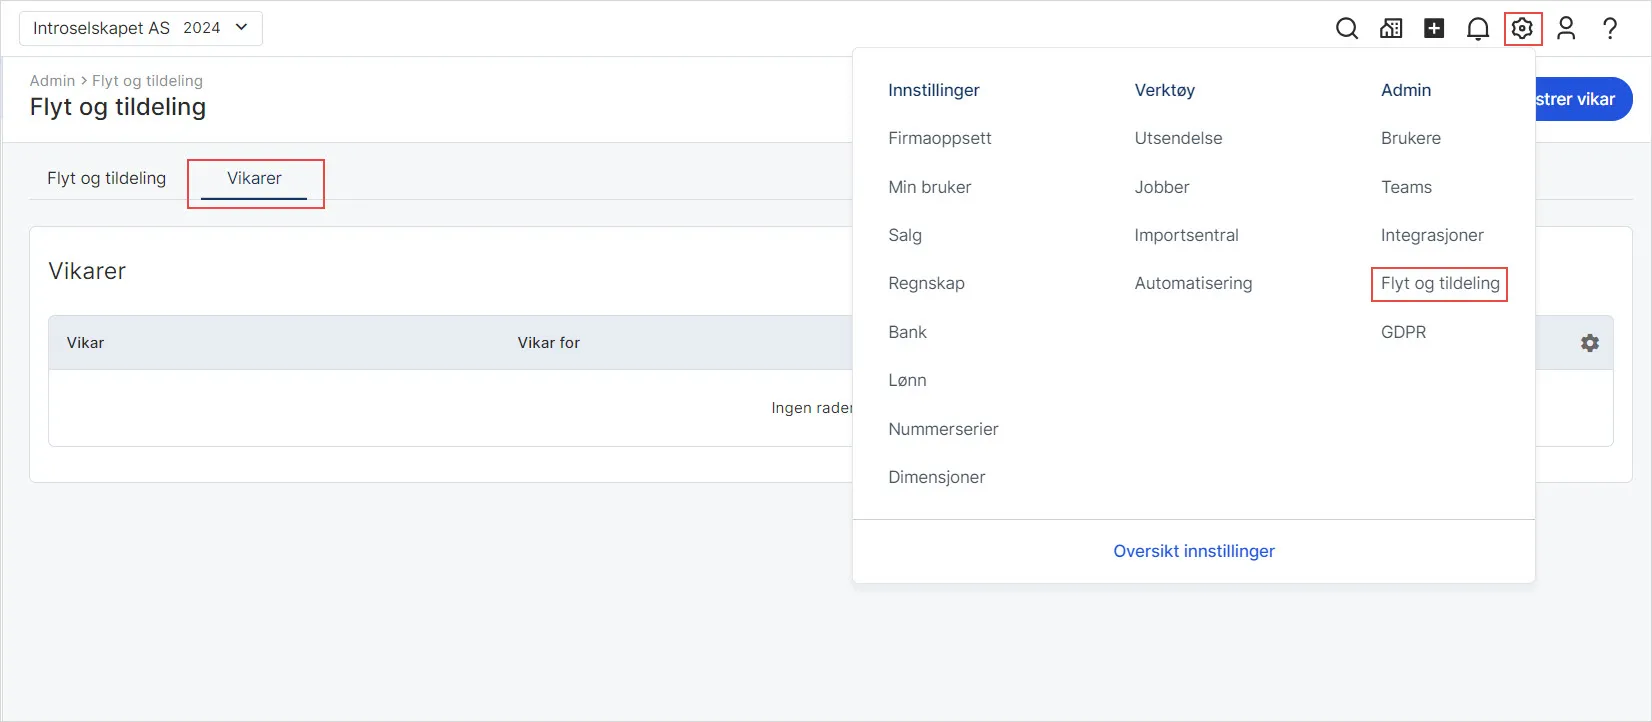Open the company building icon
The image size is (1652, 722).
1391,29
